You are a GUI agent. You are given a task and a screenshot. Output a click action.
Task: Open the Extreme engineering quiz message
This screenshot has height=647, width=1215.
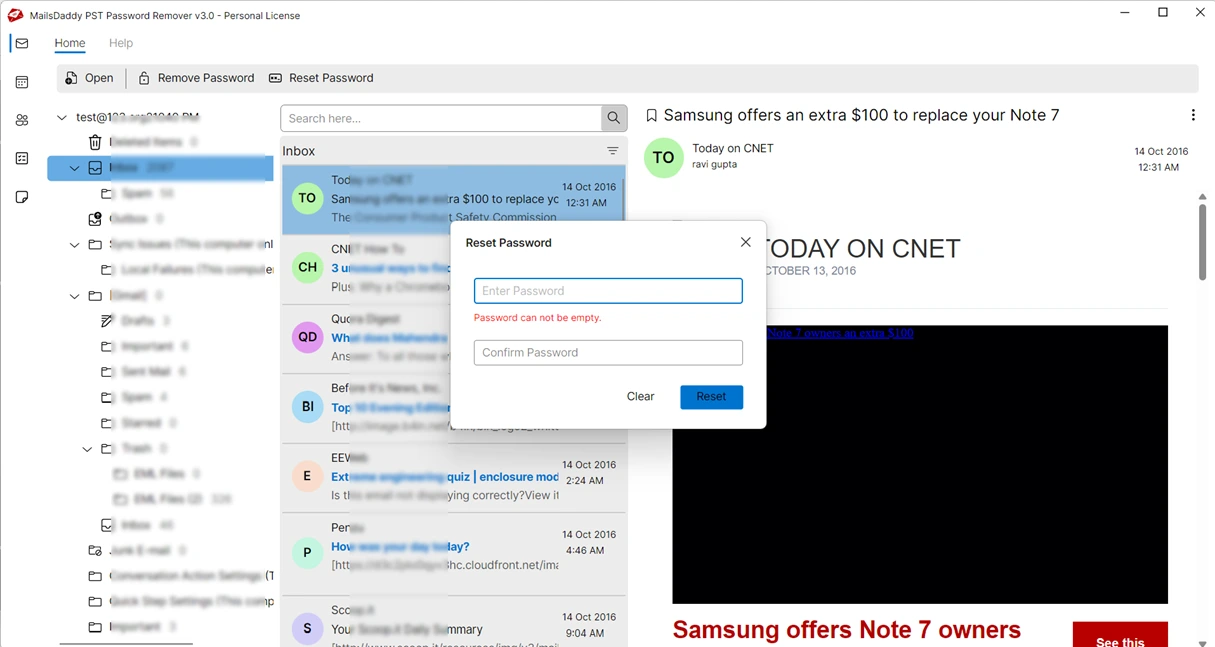click(454, 478)
